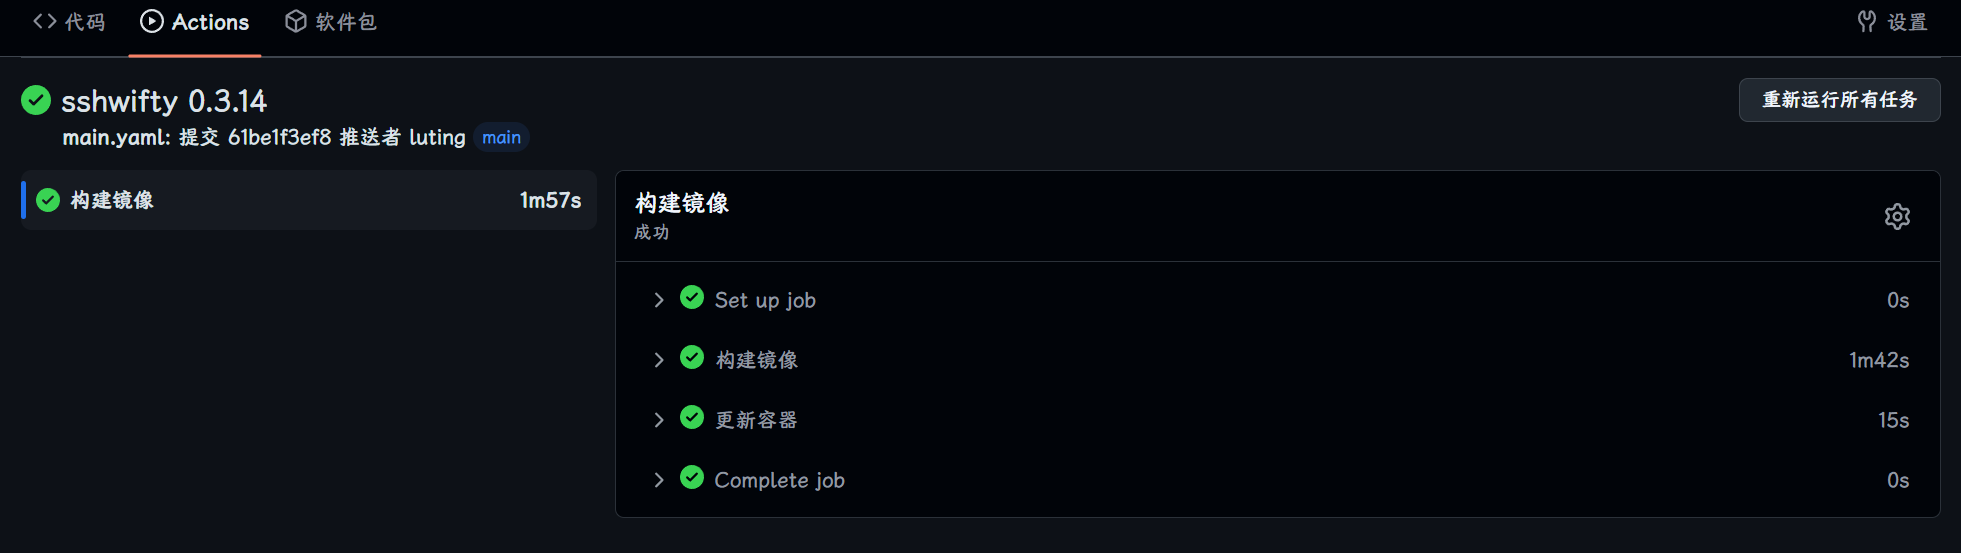
Task: Click the 1m42s duration of 构建镜像 step
Action: (1878, 360)
